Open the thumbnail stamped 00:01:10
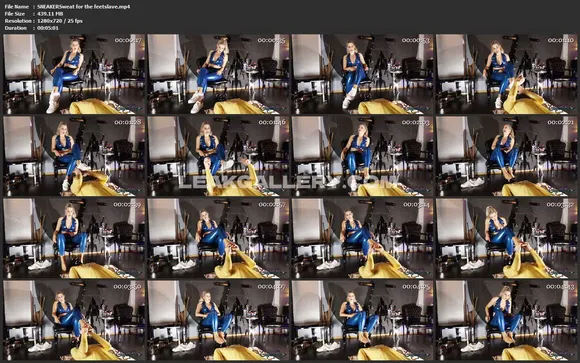The width and height of the screenshot is (580, 363). (506, 74)
